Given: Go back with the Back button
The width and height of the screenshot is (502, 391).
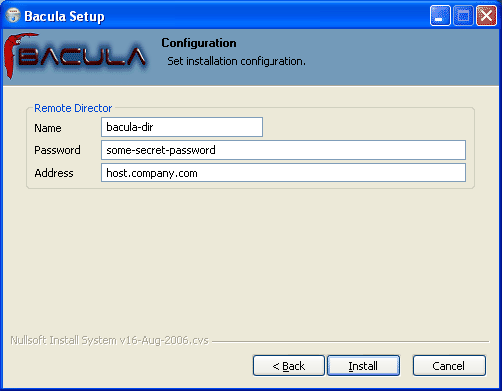Looking at the screenshot, I should point(289,366).
